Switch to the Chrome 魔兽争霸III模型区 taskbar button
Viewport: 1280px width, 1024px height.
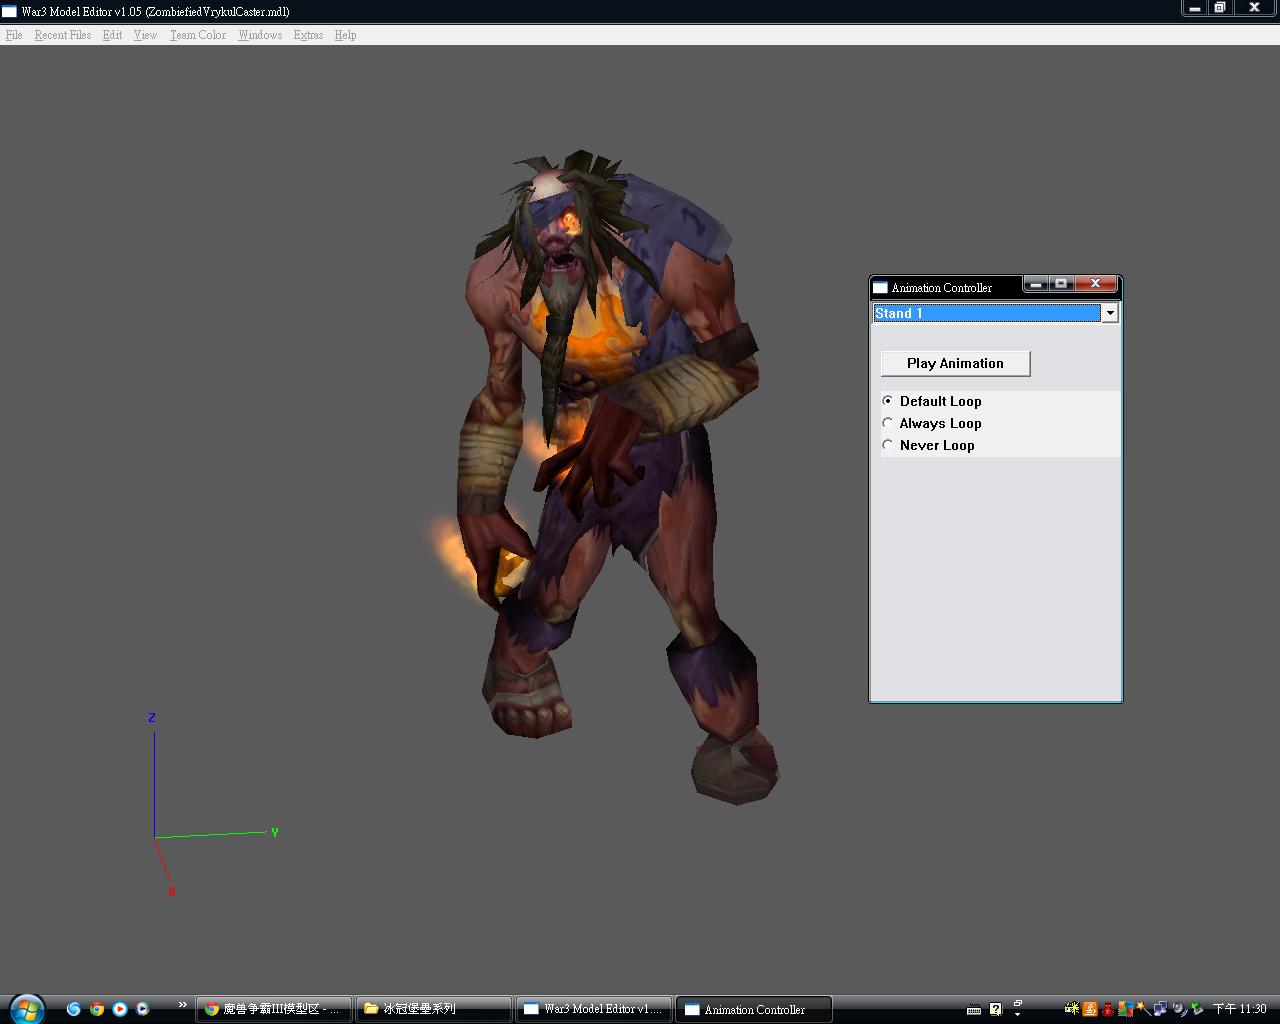pyautogui.click(x=273, y=1009)
